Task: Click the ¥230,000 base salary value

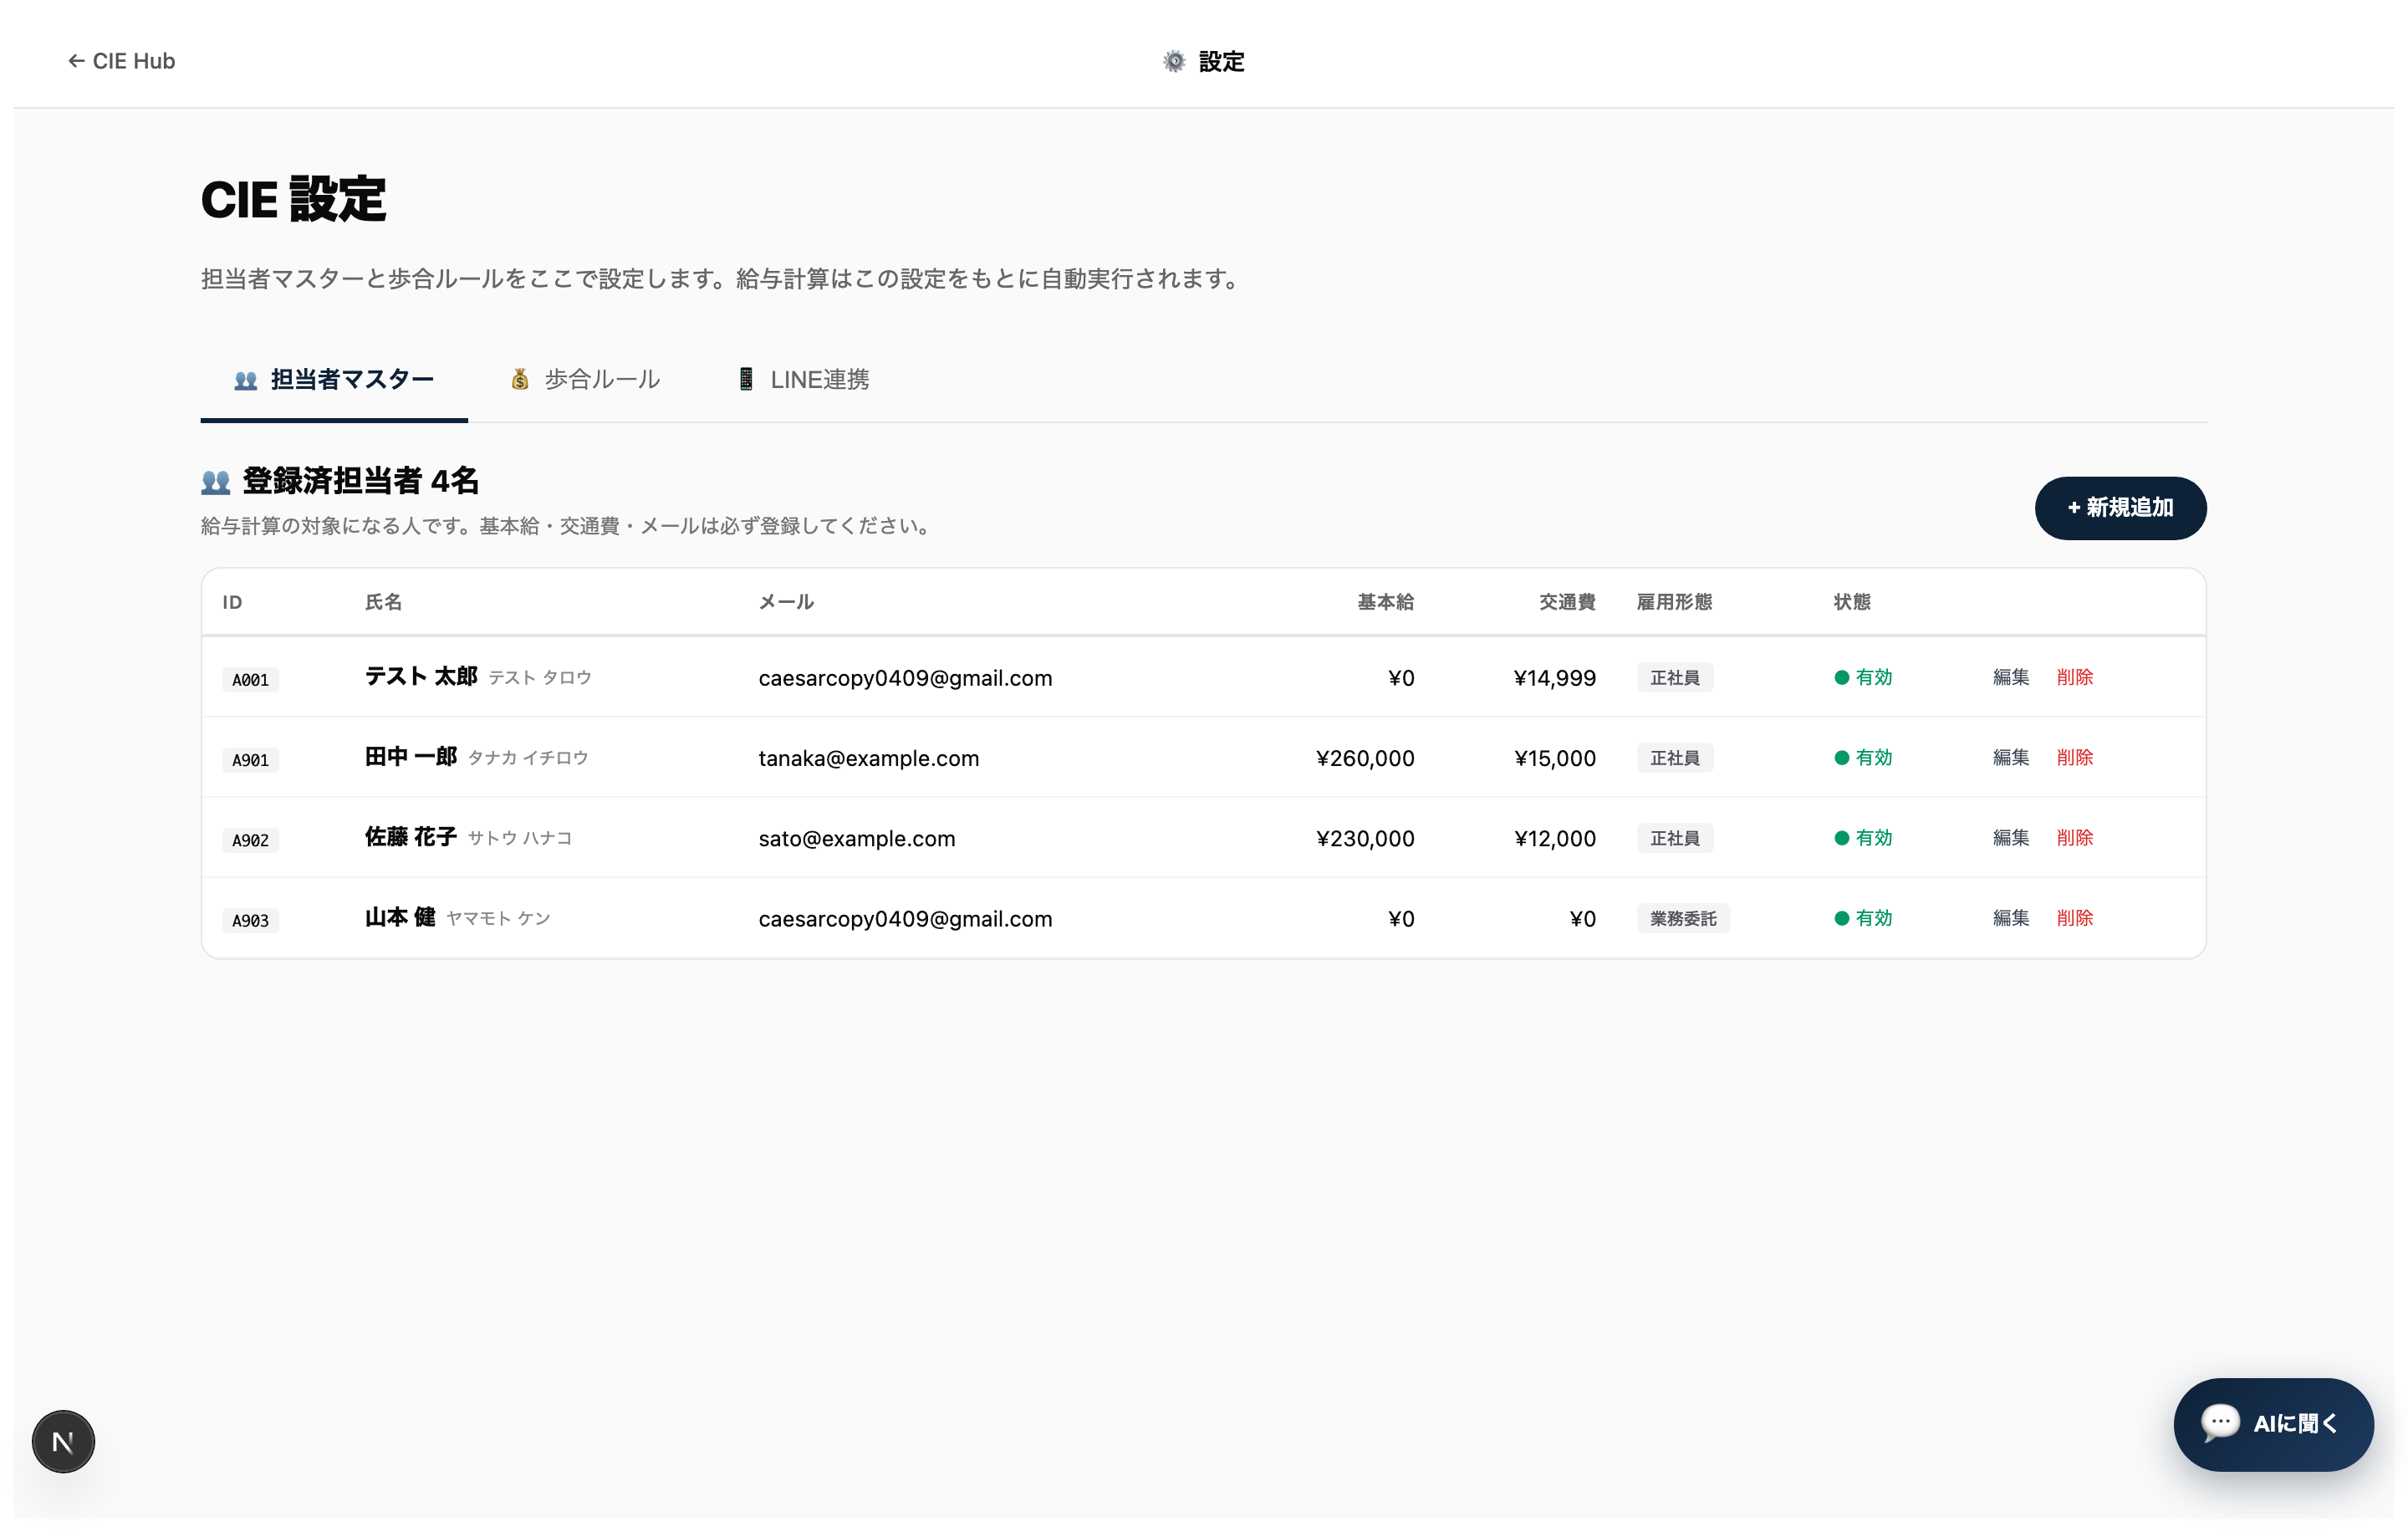Action: (1365, 838)
